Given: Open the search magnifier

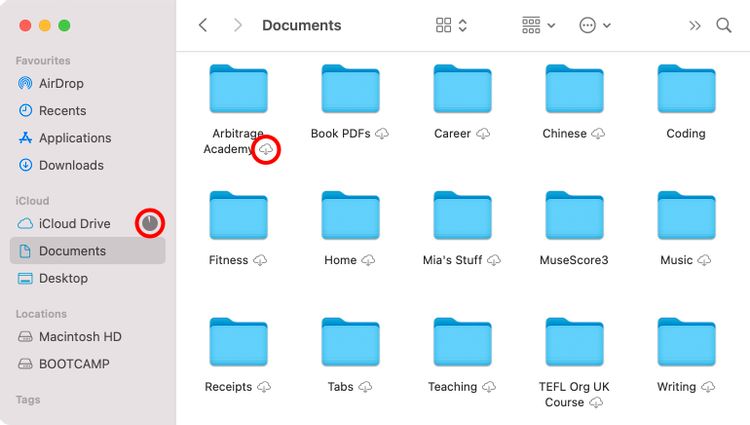Looking at the screenshot, I should [x=724, y=25].
